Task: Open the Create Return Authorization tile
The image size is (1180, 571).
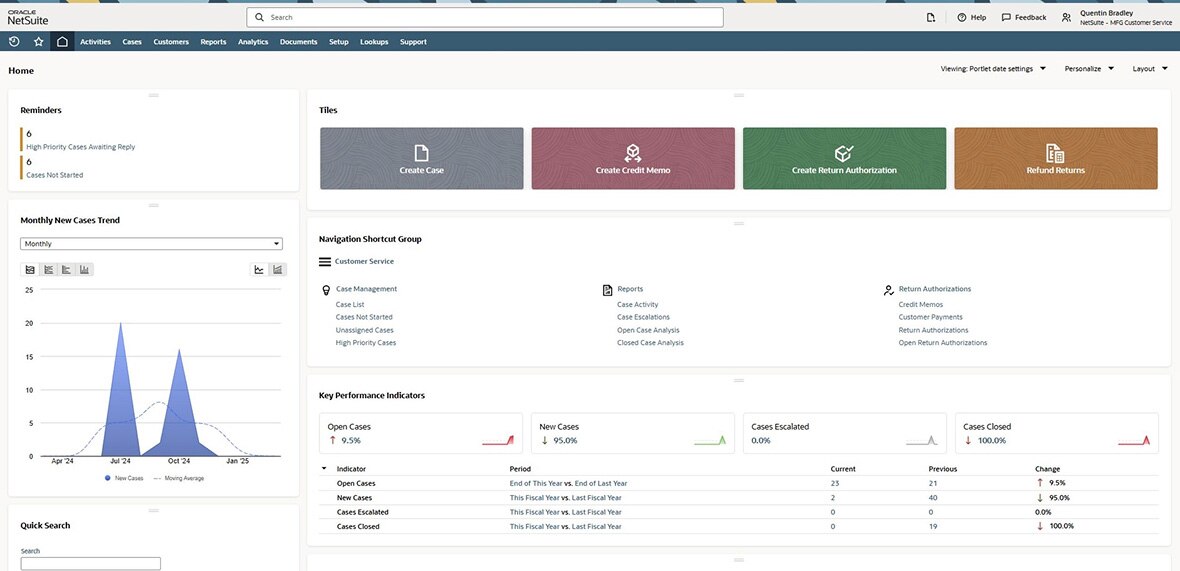Action: click(x=844, y=158)
